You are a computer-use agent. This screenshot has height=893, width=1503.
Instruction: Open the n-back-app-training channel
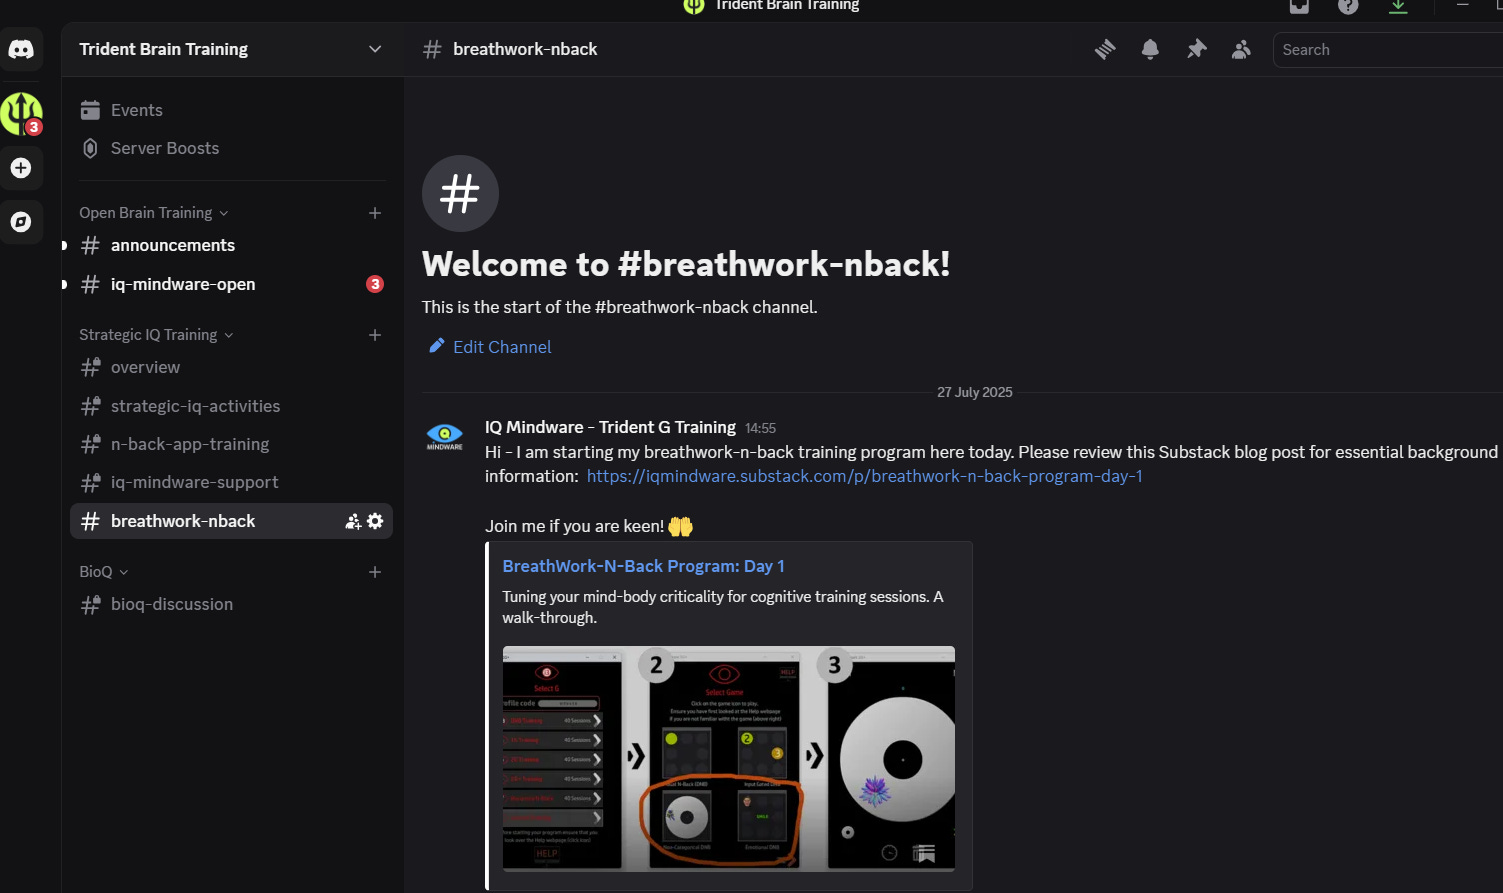click(231, 444)
